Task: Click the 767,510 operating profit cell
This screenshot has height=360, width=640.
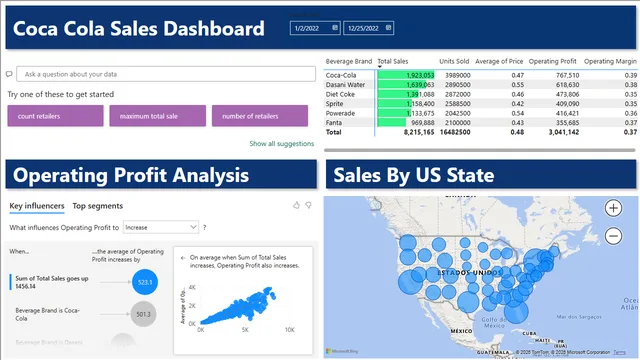Action: coord(567,75)
